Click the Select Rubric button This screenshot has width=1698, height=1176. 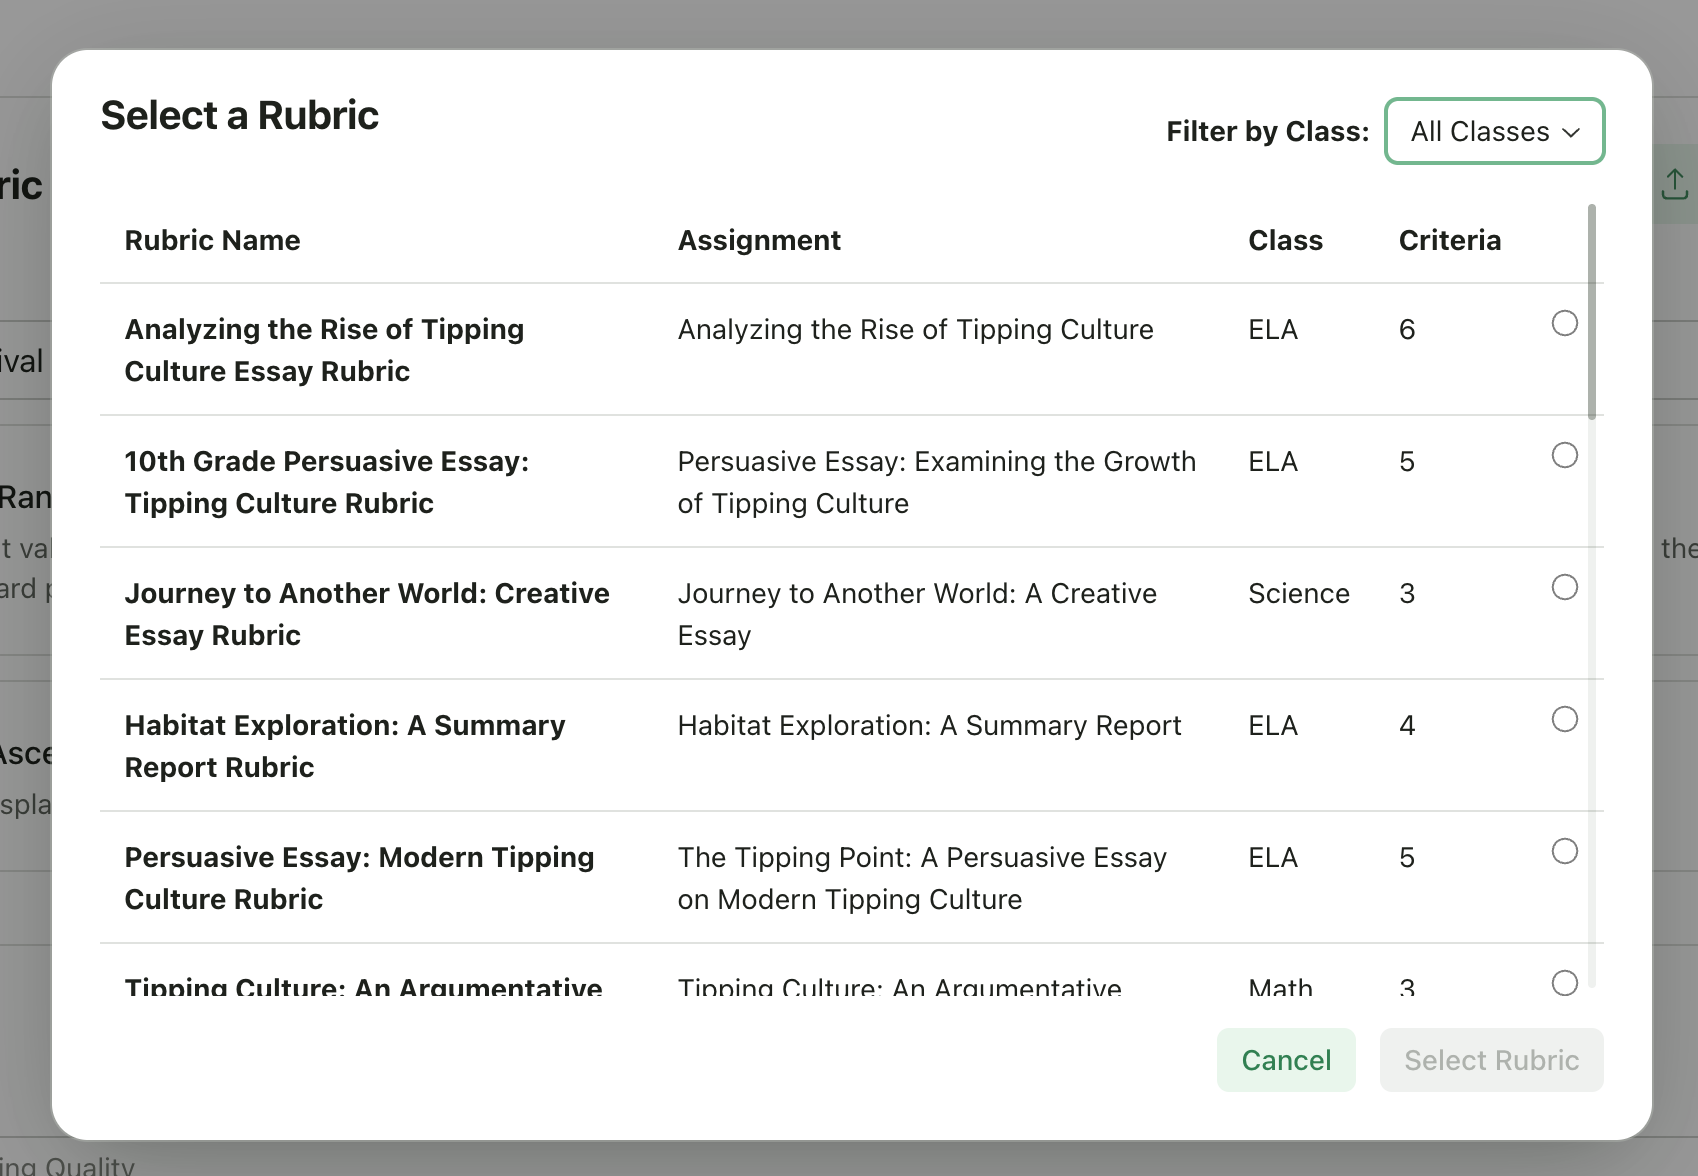click(1491, 1060)
